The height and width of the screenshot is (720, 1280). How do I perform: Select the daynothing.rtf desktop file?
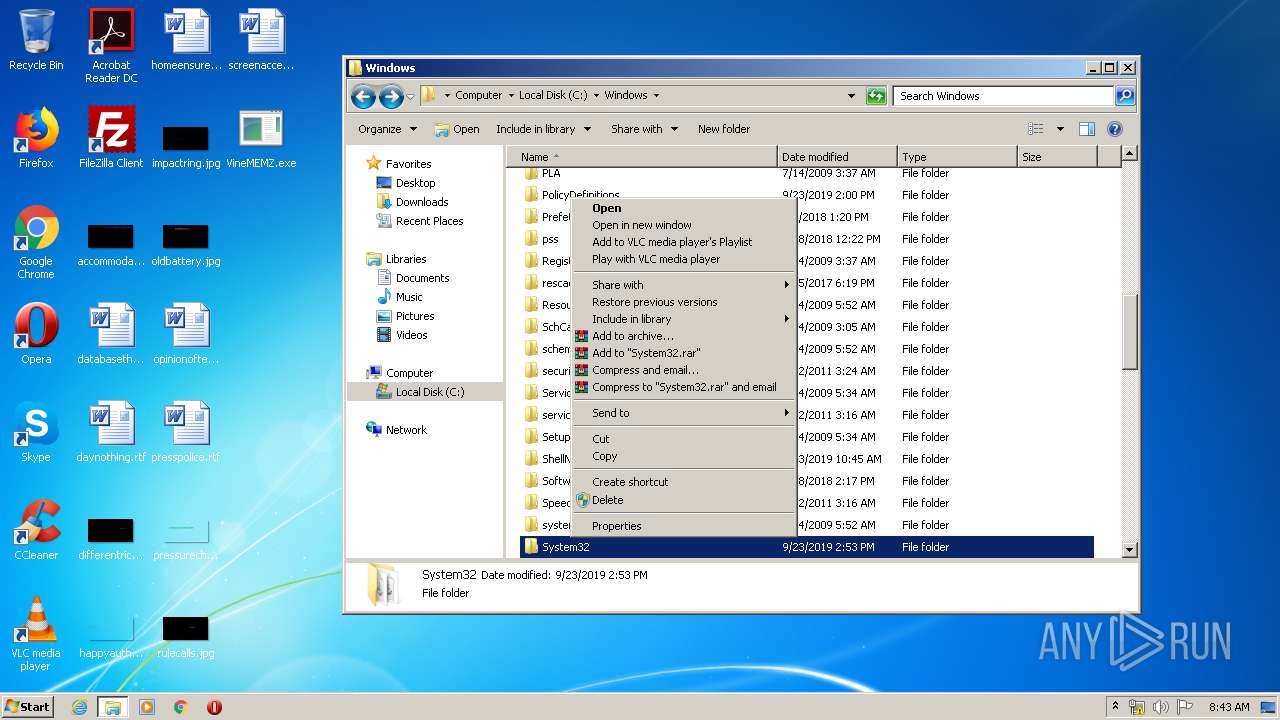111,432
